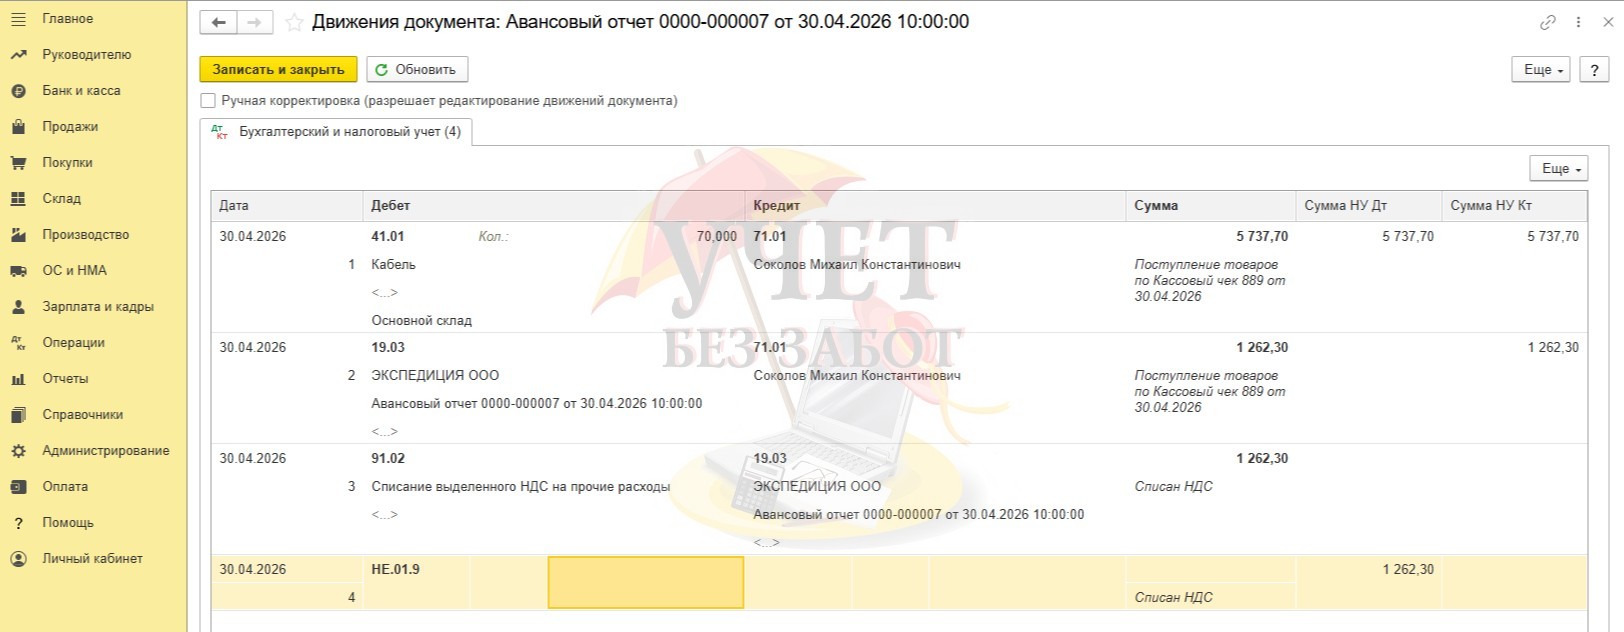Click the back navigation arrow
This screenshot has width=1624, height=632.
pos(219,22)
